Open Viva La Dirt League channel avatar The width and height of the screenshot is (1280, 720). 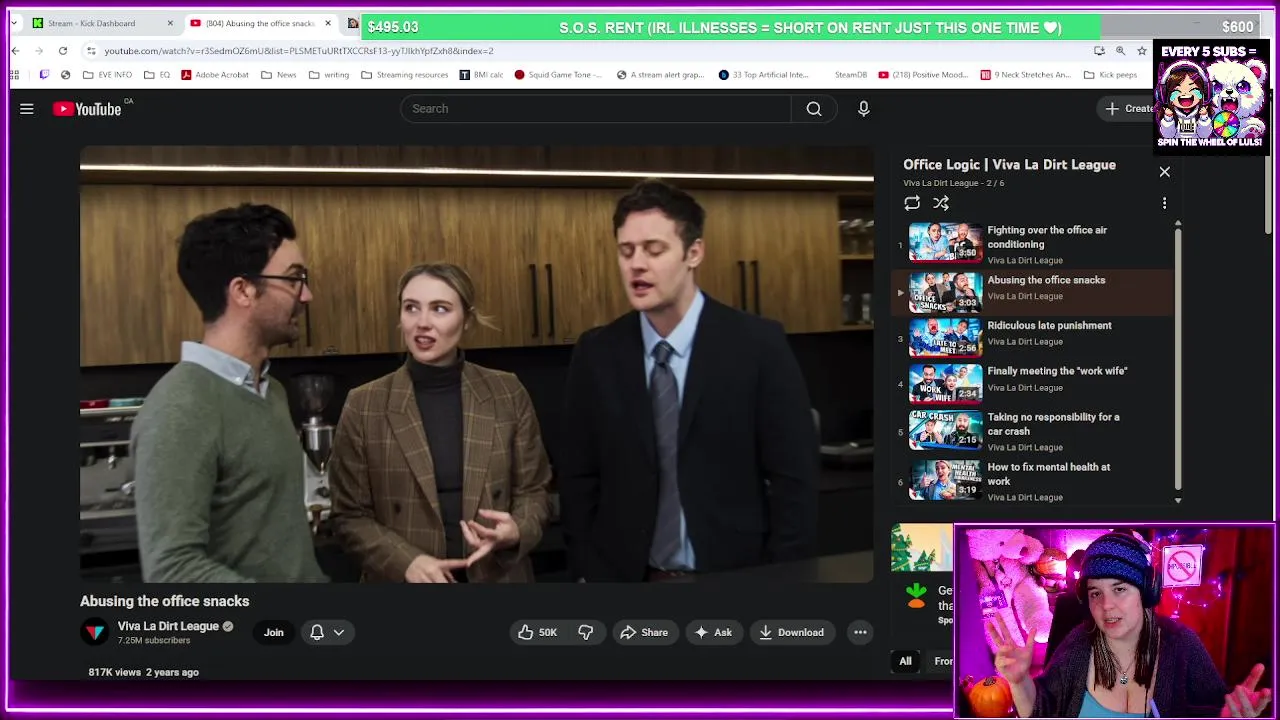tap(95, 632)
